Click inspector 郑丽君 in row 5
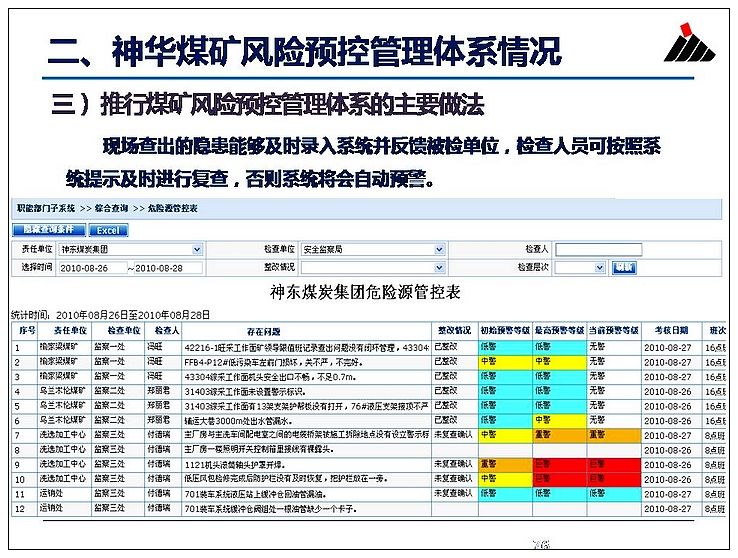 [159, 405]
